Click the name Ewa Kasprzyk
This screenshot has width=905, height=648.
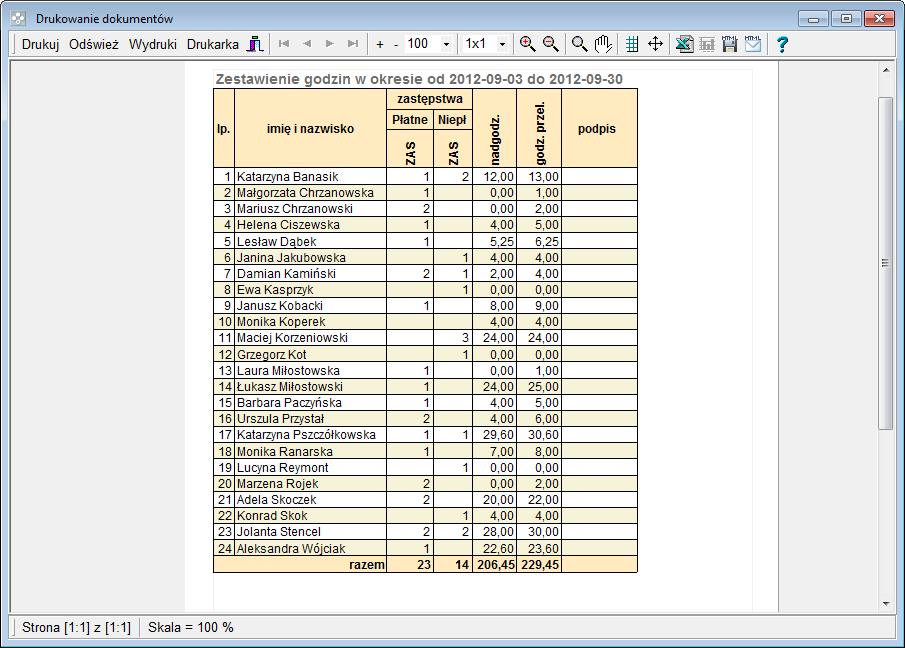275,290
